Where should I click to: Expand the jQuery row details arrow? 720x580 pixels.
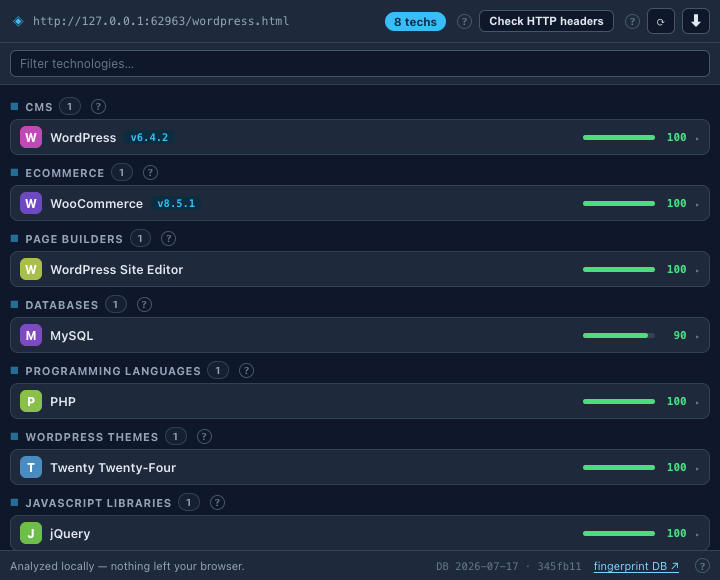pyautogui.click(x=697, y=535)
